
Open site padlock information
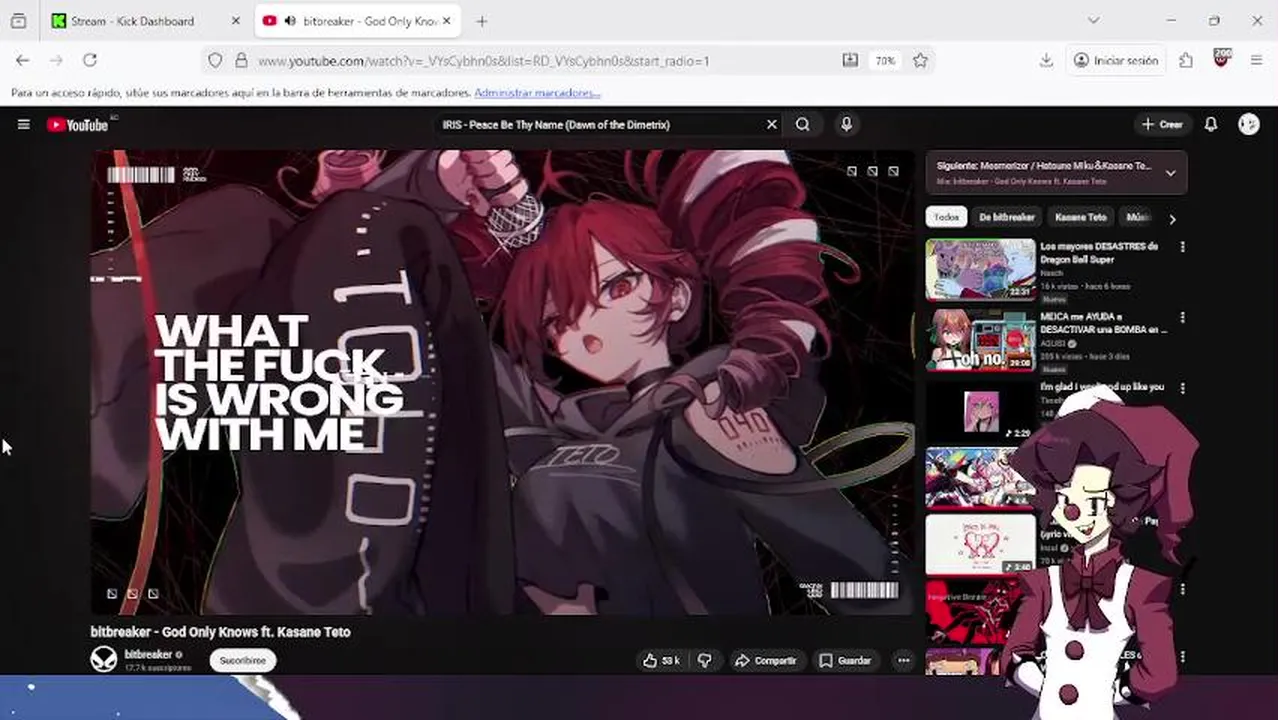point(240,60)
